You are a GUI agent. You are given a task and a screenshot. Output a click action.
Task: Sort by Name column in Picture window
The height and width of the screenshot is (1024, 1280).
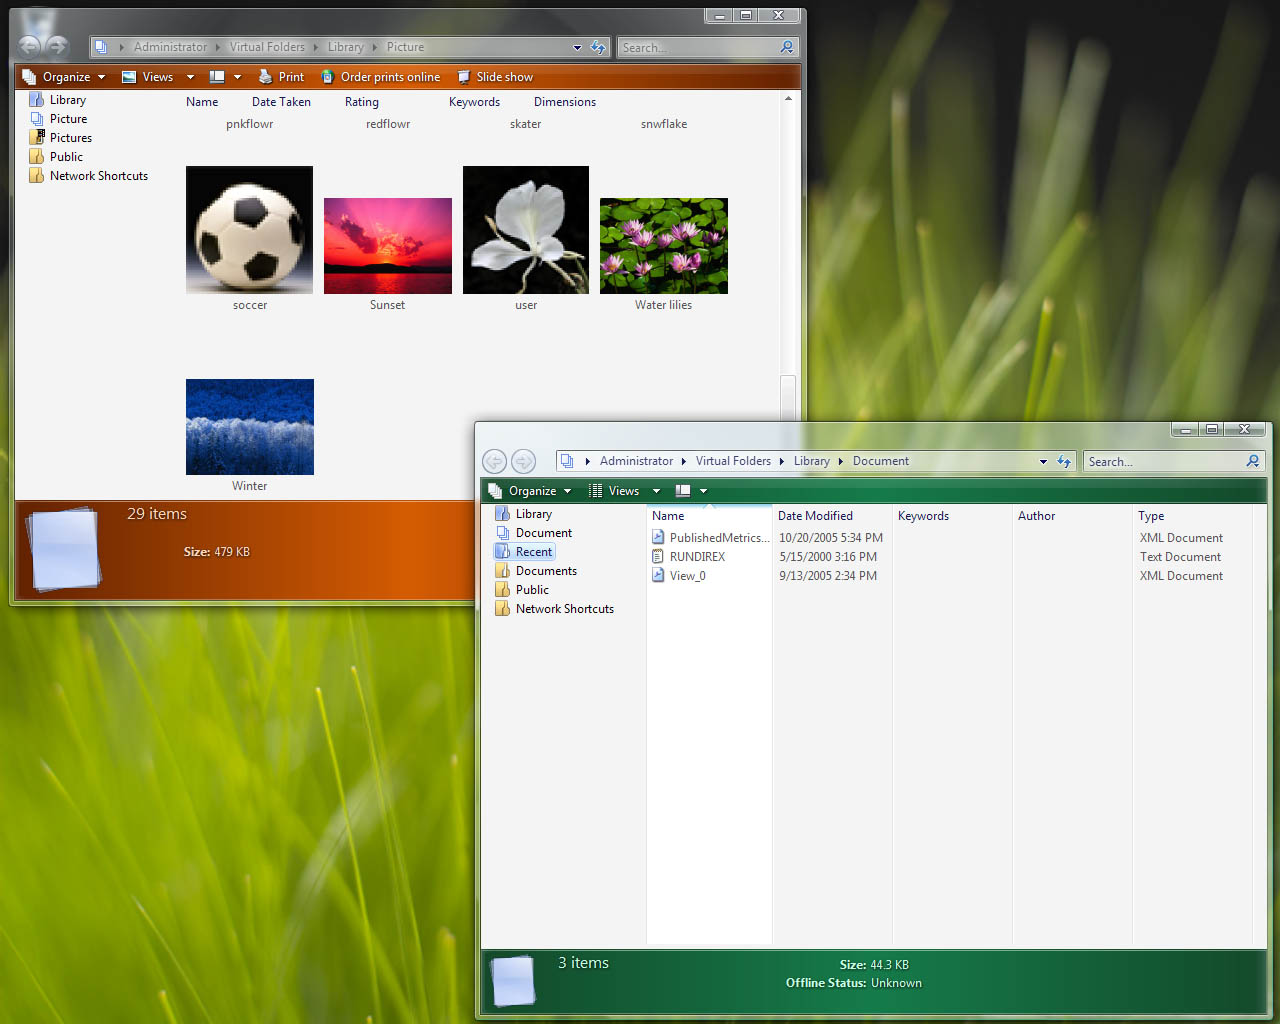(202, 102)
